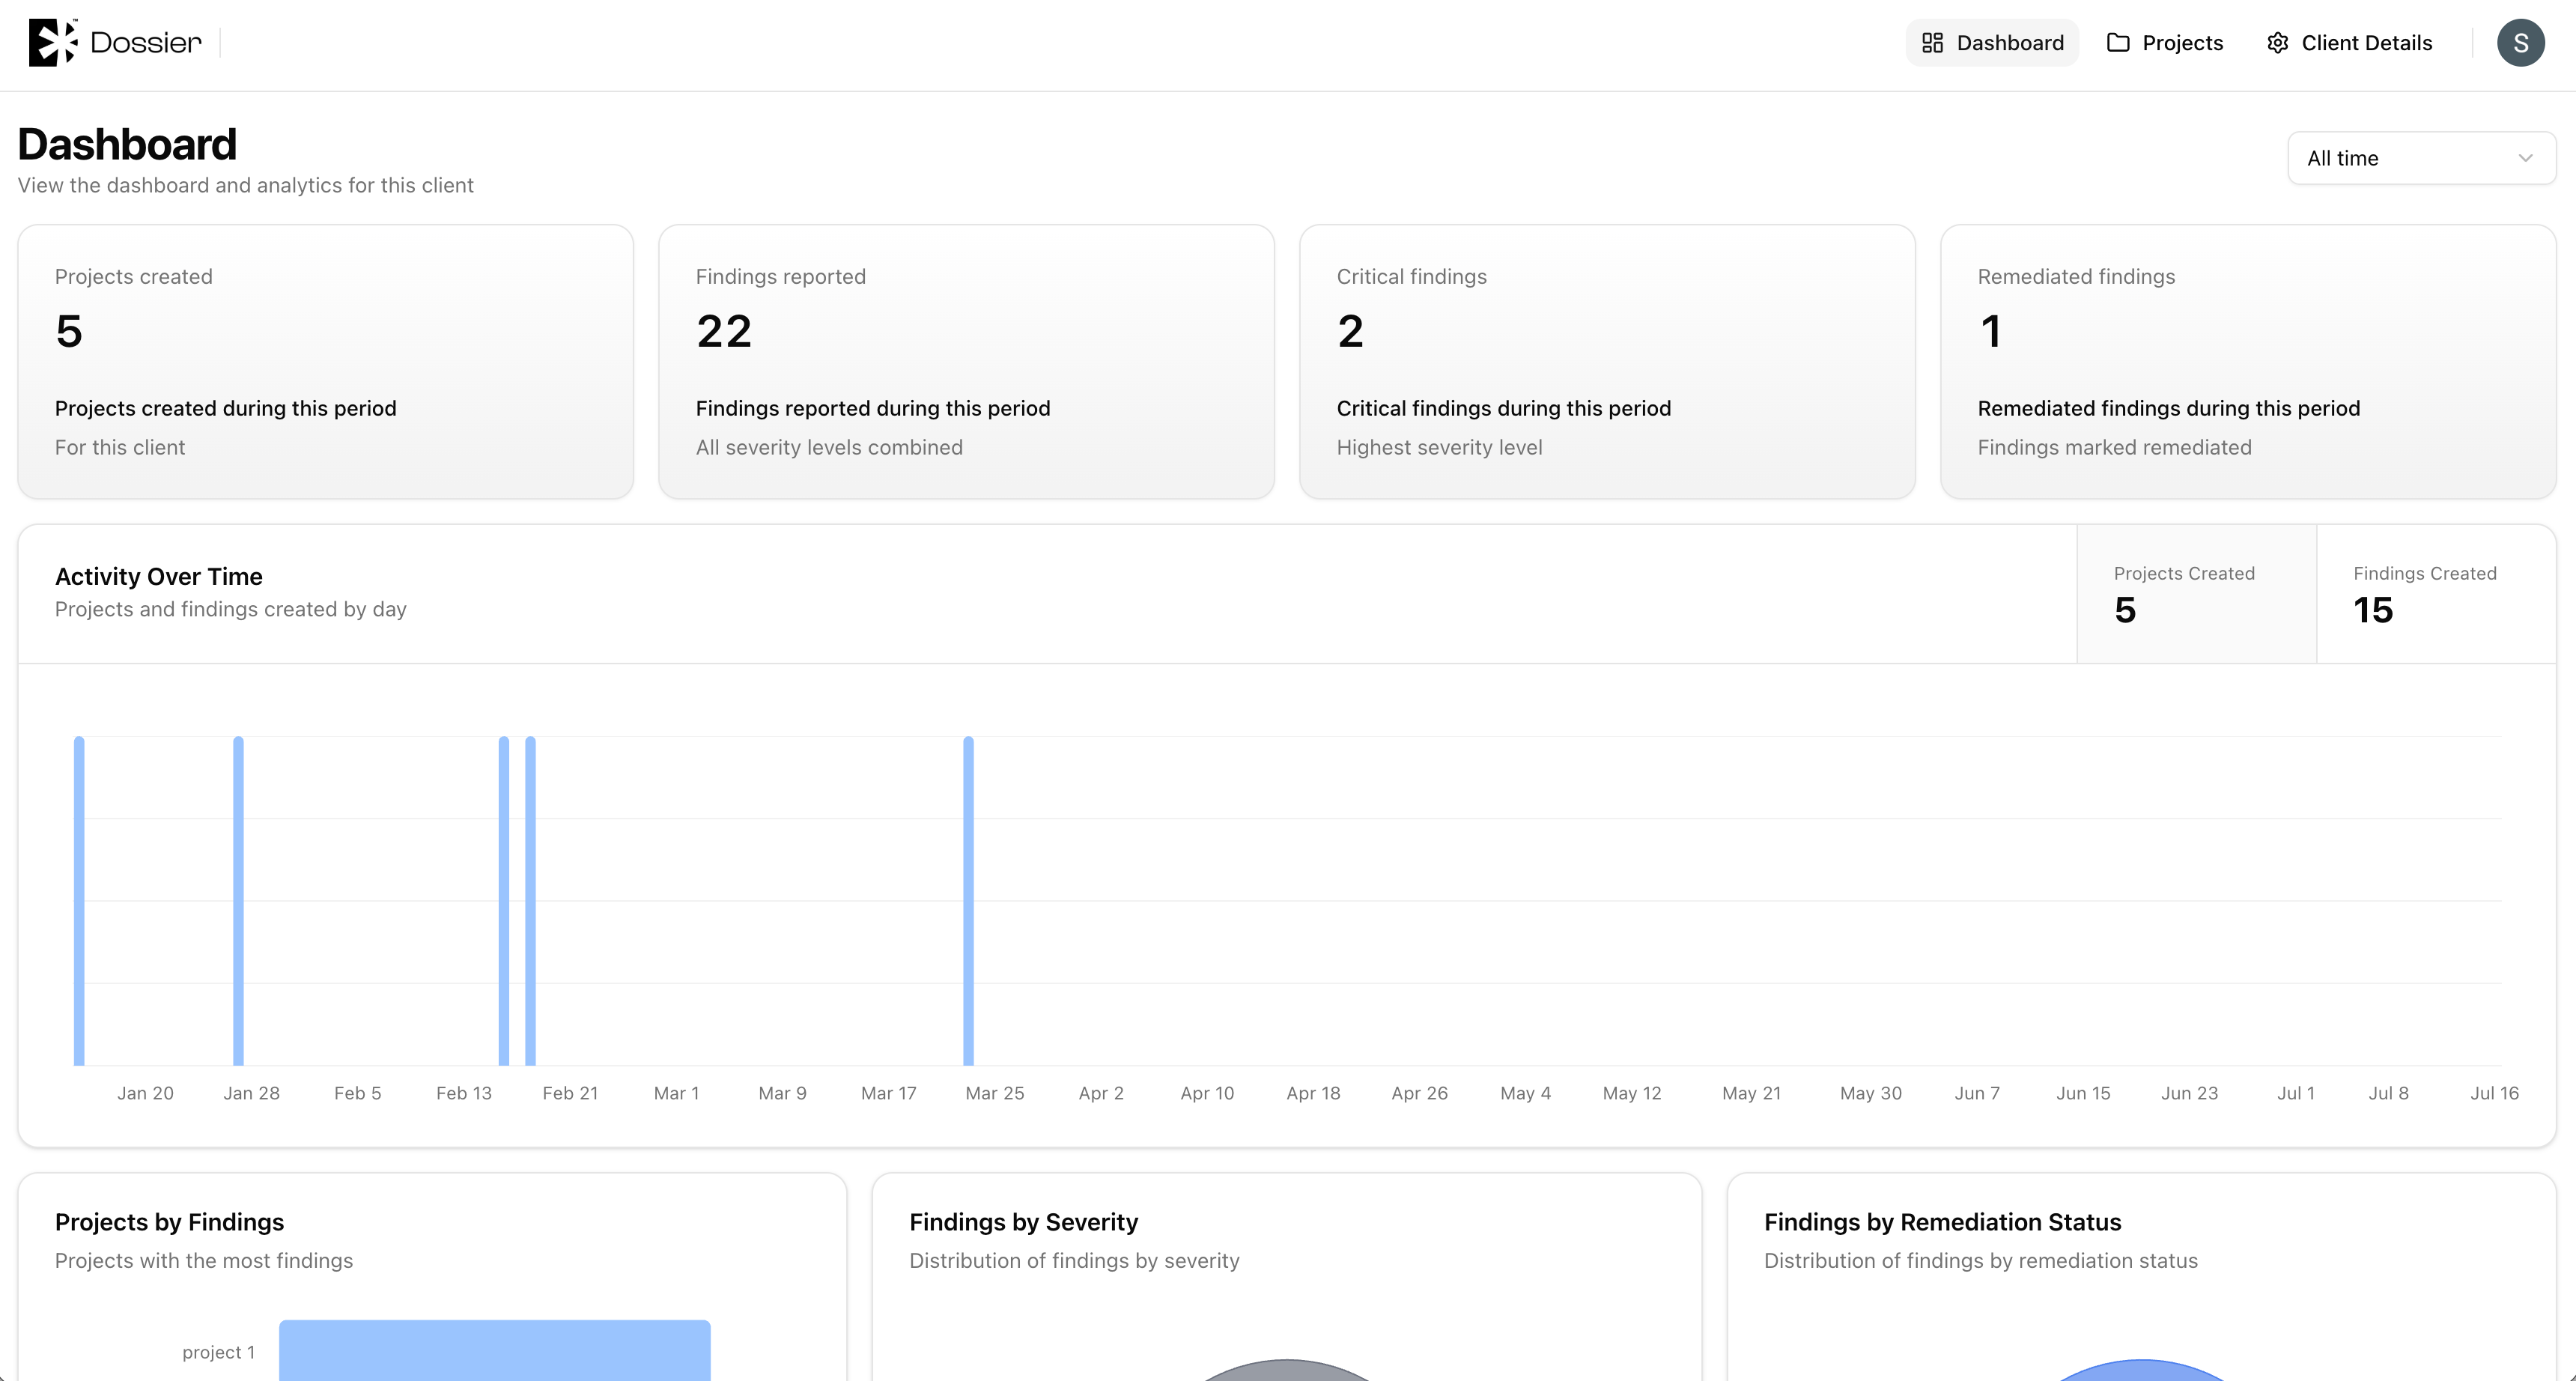Screen dimensions: 2576x1381
Task: Click the 'Findings by Severity' heading
Action: click(1023, 1222)
